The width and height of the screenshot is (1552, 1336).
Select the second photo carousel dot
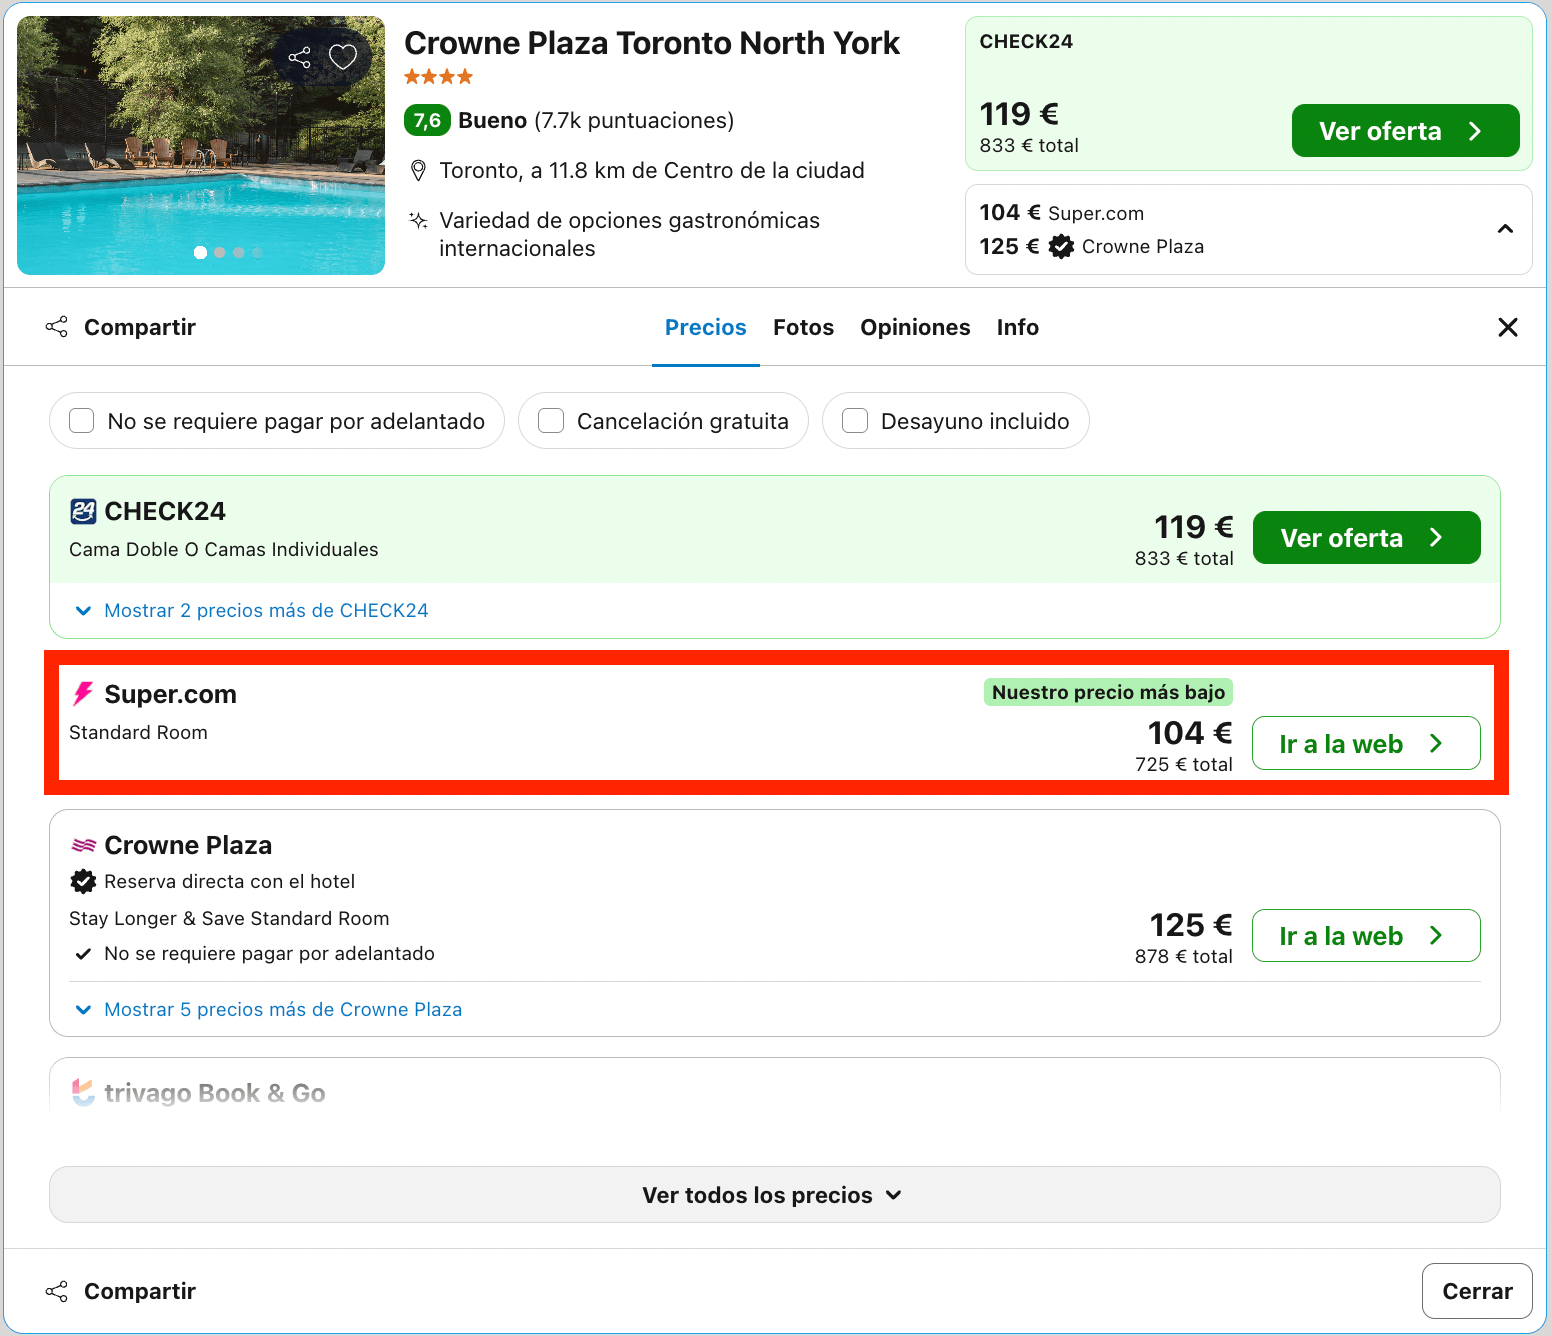(x=220, y=253)
